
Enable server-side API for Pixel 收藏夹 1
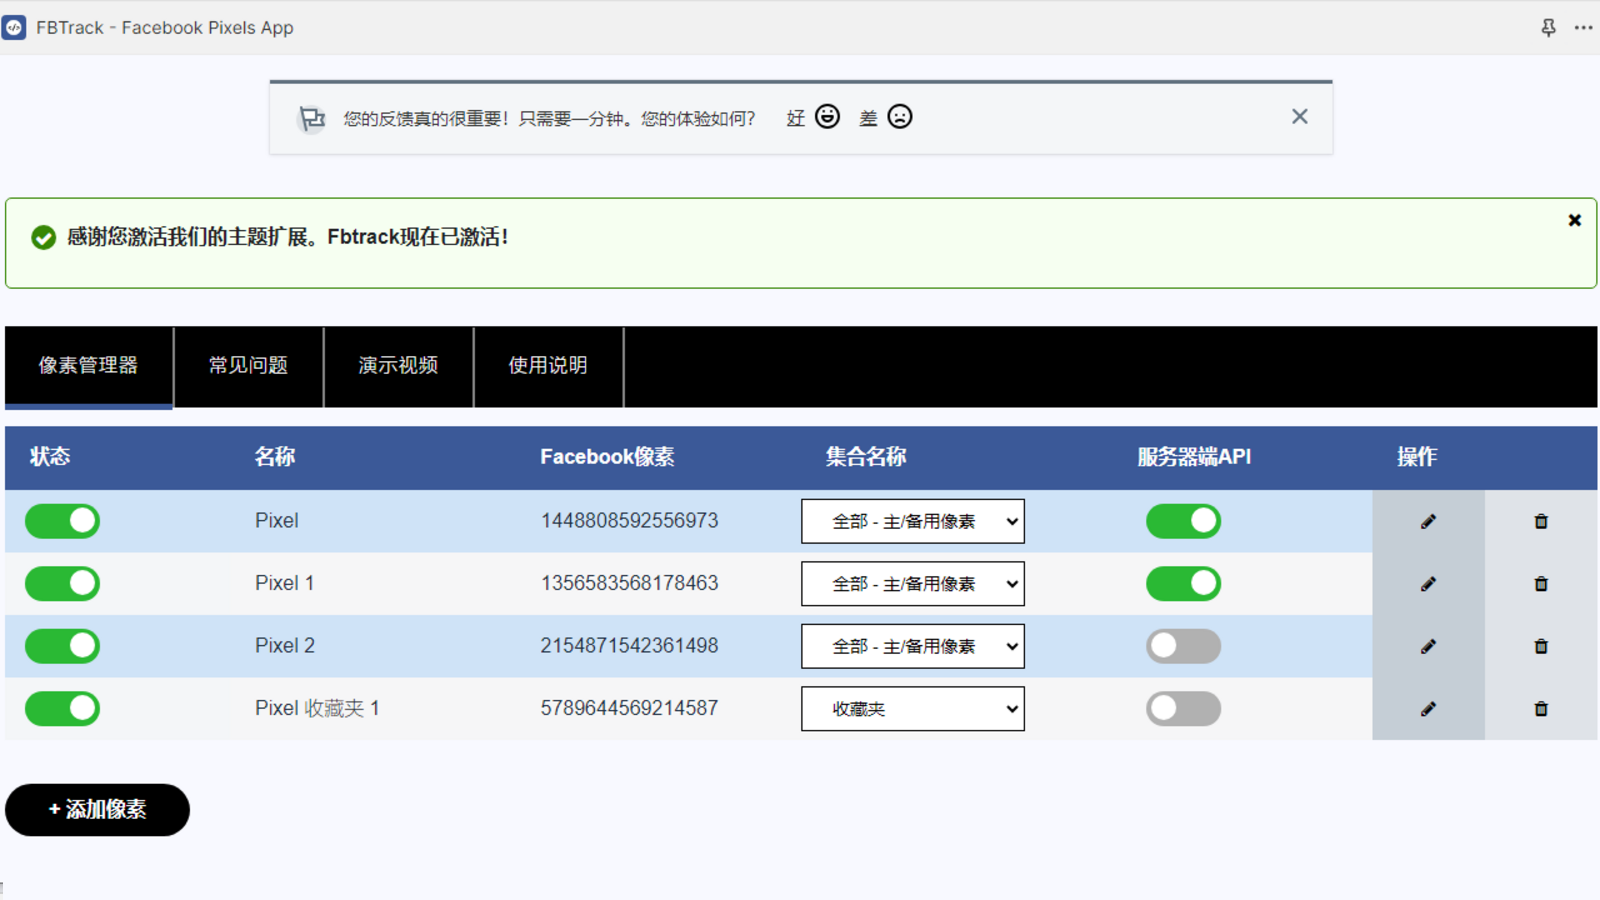click(x=1183, y=709)
